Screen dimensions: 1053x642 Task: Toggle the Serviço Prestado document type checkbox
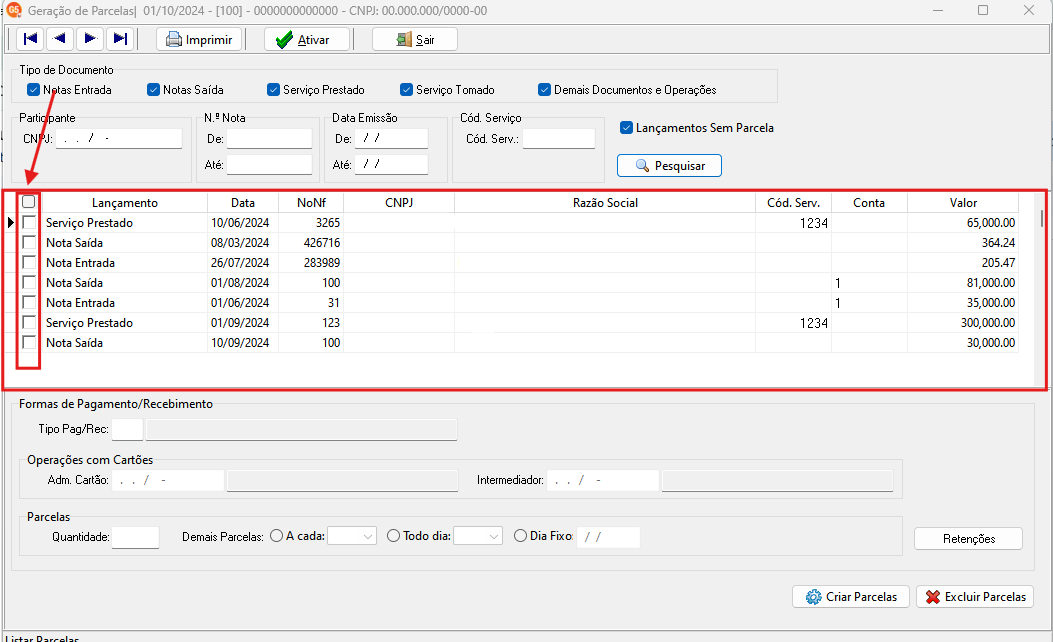tap(273, 89)
